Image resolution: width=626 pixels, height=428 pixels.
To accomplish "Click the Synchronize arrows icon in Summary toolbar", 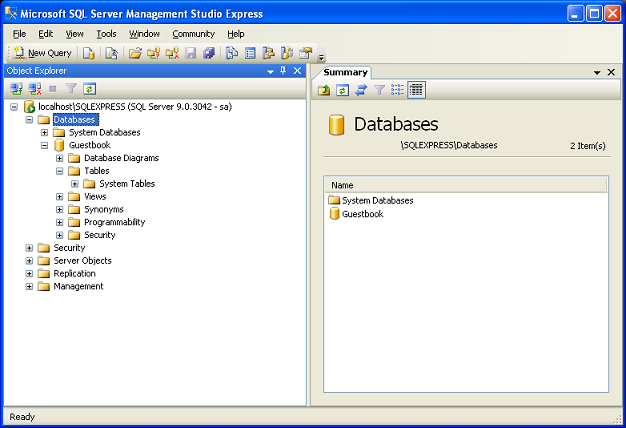I will pos(361,90).
